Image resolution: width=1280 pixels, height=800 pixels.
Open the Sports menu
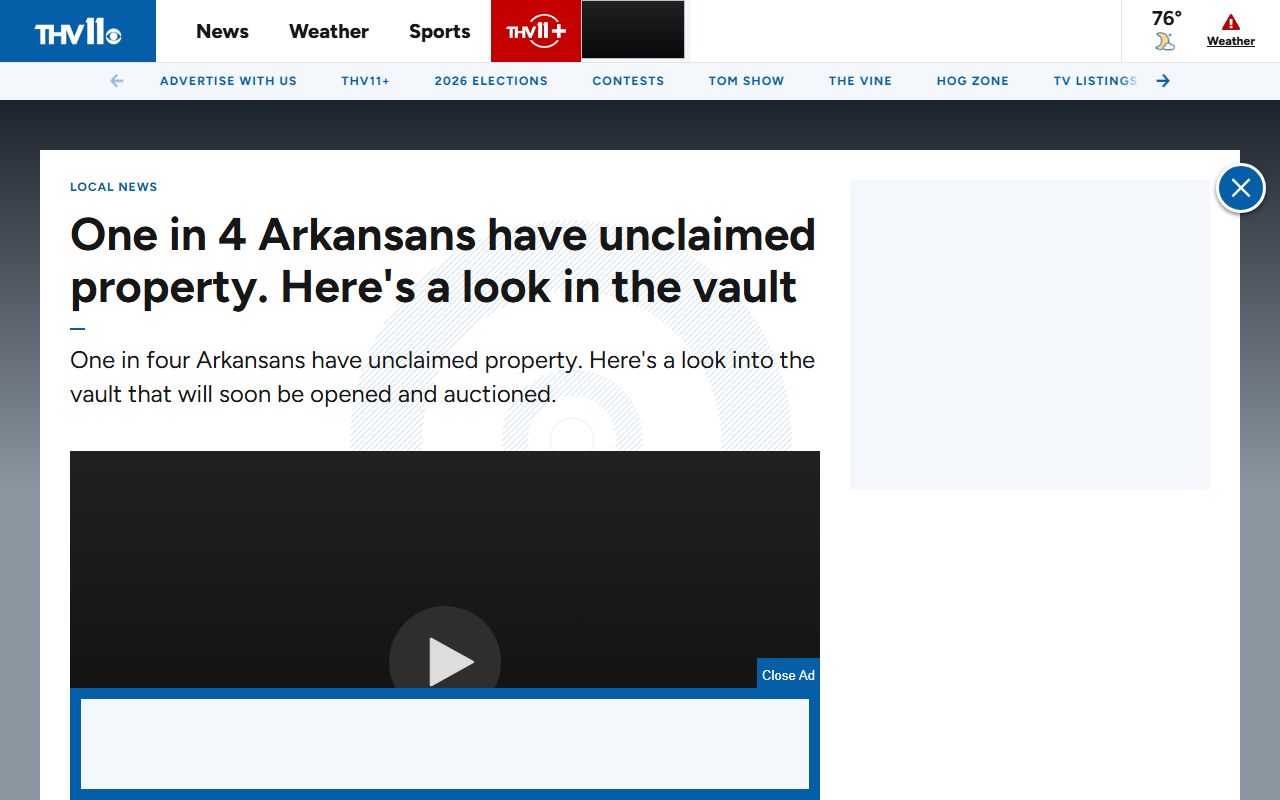click(x=439, y=31)
